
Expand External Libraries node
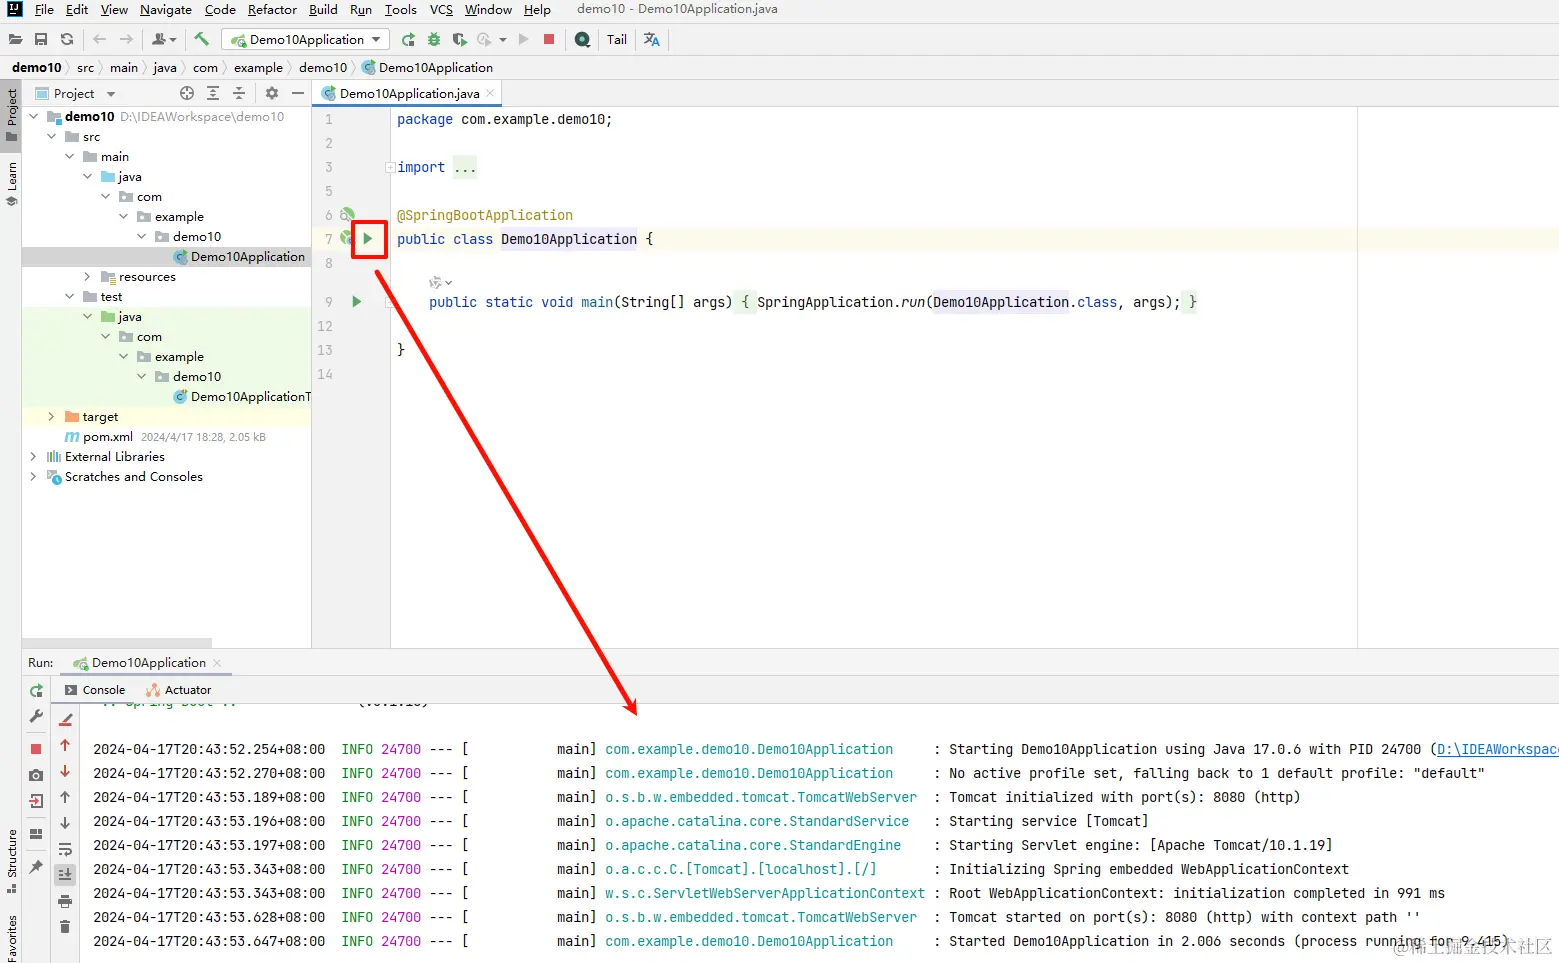pos(34,457)
